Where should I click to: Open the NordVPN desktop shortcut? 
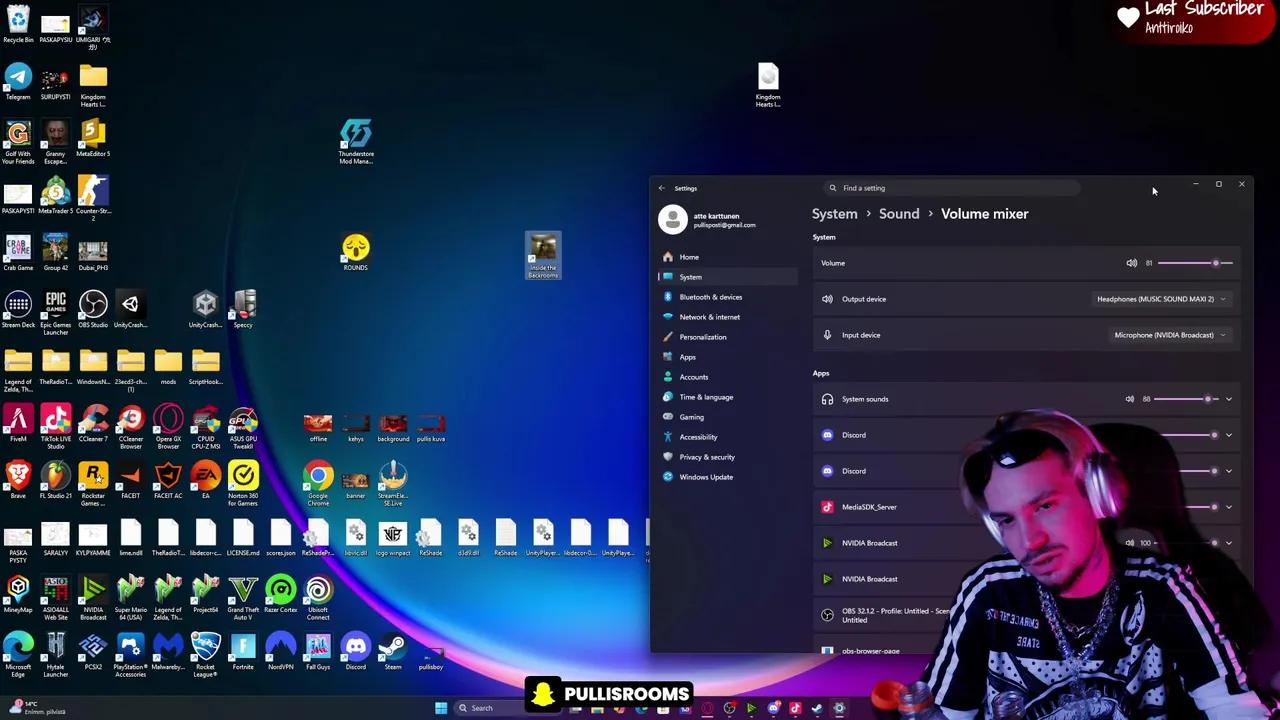pyautogui.click(x=281, y=652)
